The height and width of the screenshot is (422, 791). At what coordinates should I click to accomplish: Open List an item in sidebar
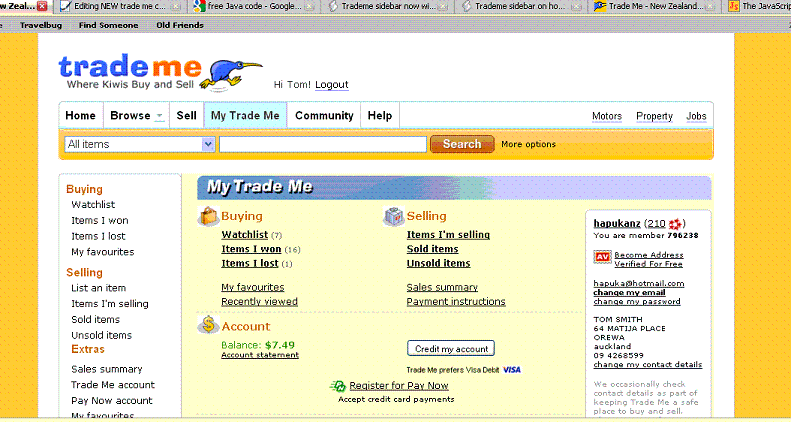[x=98, y=288]
